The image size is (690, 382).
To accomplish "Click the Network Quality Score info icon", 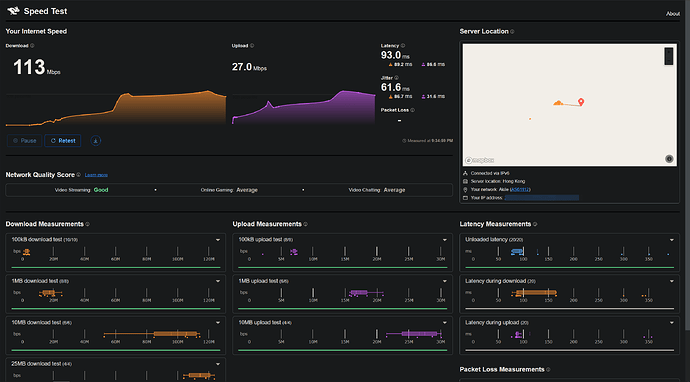I will coord(78,175).
